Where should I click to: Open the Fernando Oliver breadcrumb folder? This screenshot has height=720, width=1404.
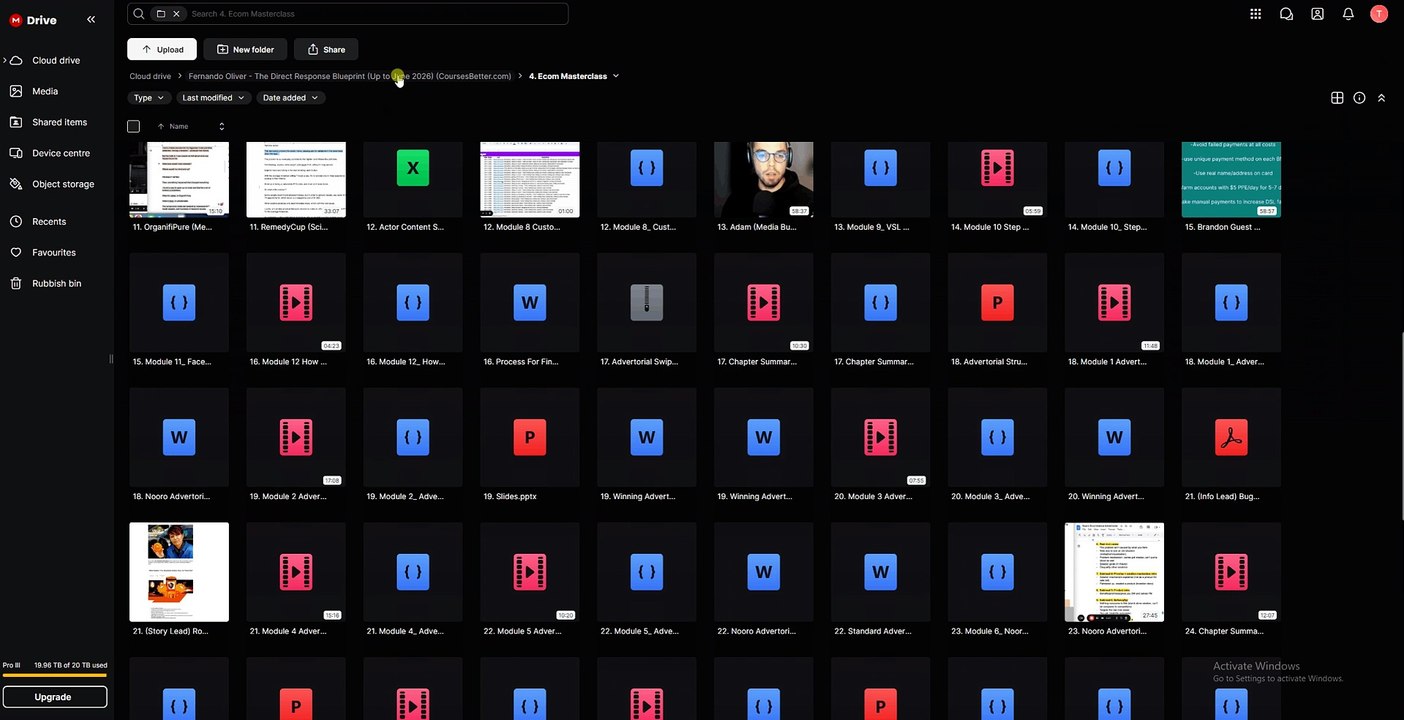pos(350,76)
